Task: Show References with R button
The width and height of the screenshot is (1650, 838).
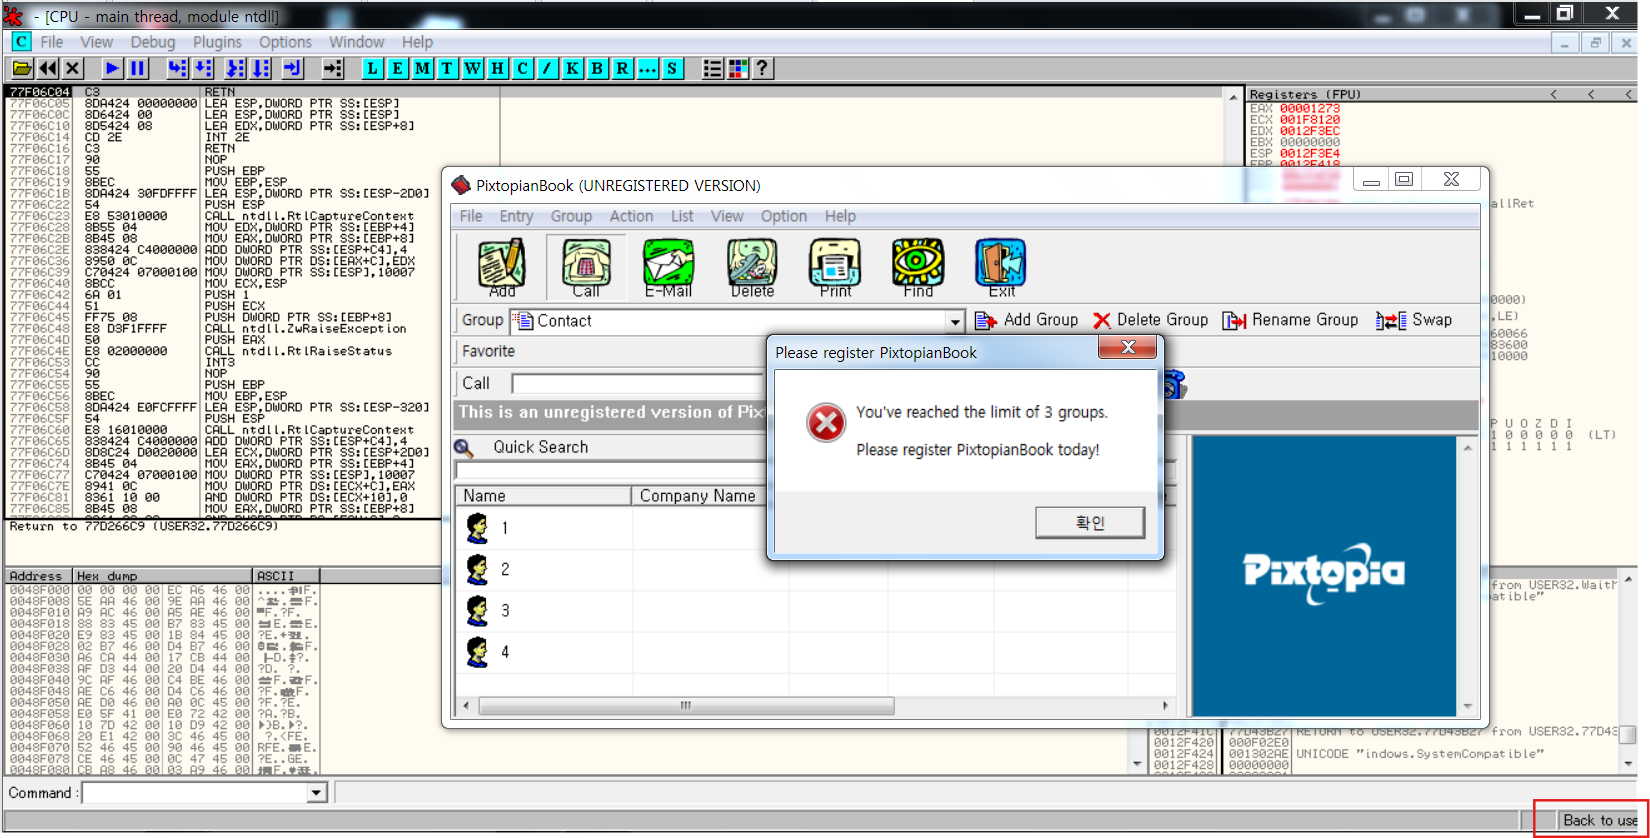Action: [622, 68]
